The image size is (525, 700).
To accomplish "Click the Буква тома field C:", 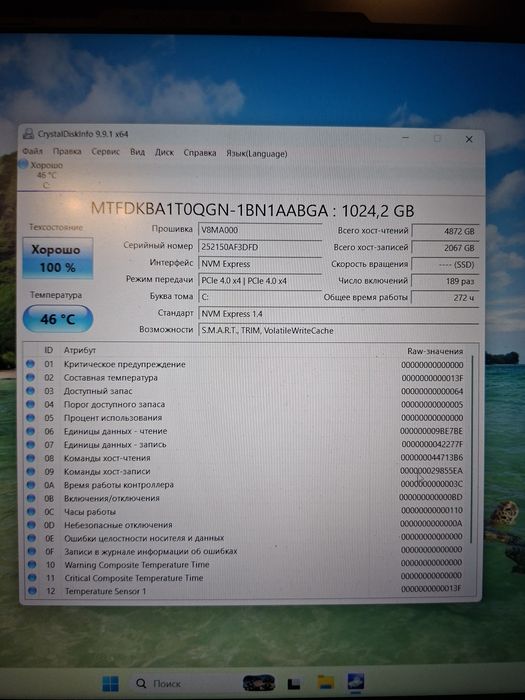I will click(259, 297).
